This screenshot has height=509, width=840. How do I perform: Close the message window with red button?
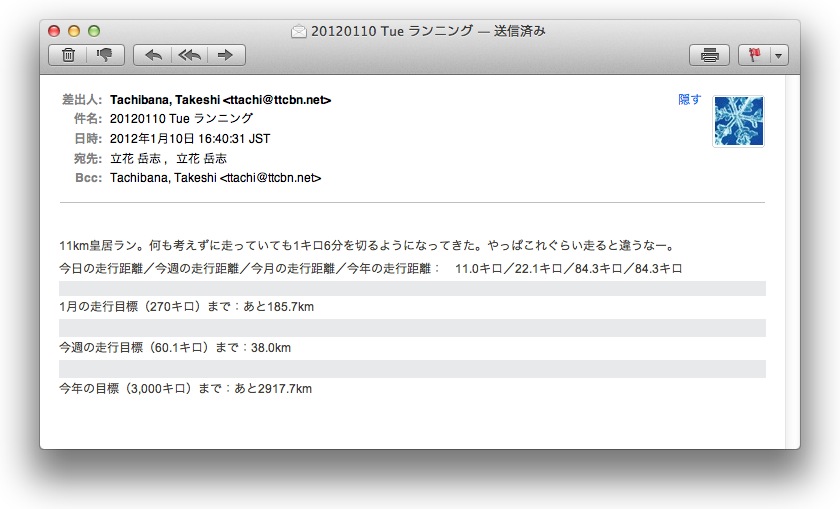(x=55, y=31)
